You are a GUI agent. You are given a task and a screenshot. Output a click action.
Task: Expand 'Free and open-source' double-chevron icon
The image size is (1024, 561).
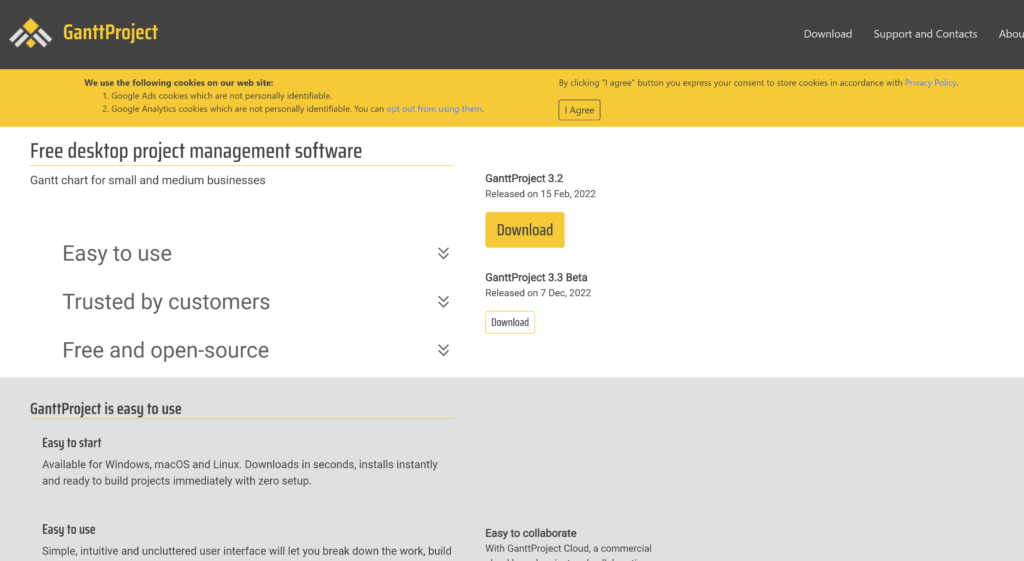443,350
